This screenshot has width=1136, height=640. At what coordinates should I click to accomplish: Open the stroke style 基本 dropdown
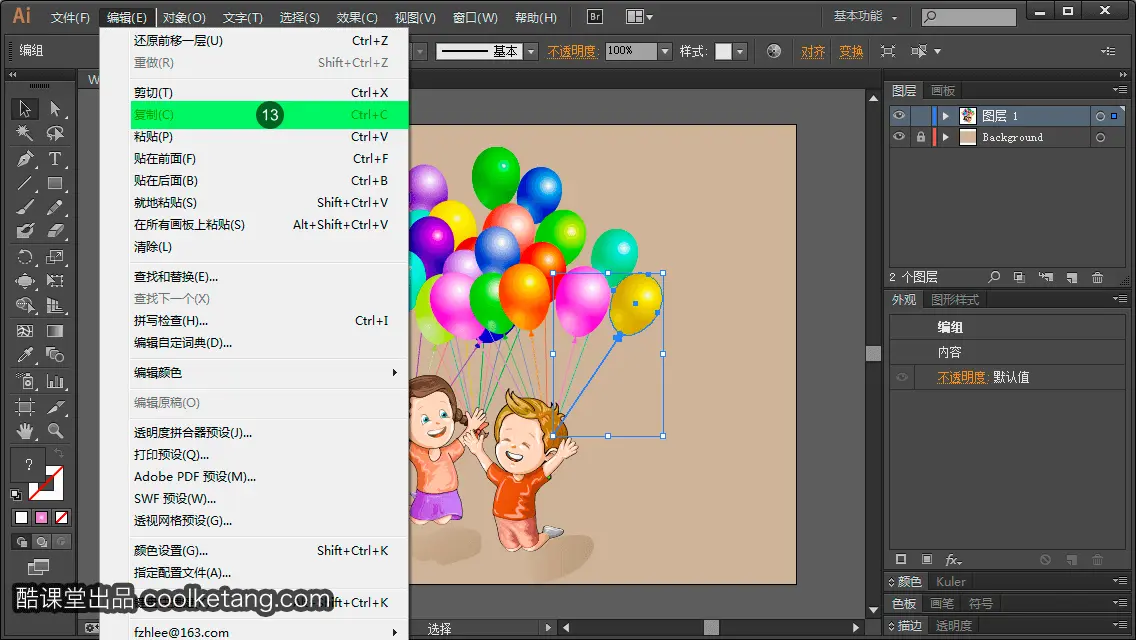(x=531, y=51)
